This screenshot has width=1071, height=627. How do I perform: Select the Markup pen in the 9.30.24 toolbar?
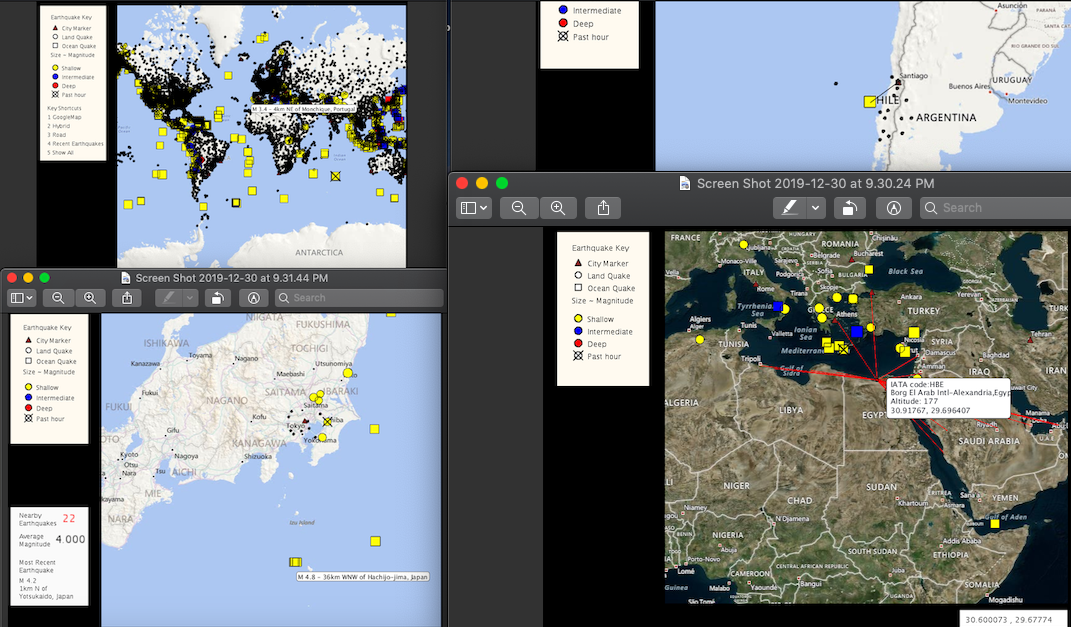tap(790, 208)
